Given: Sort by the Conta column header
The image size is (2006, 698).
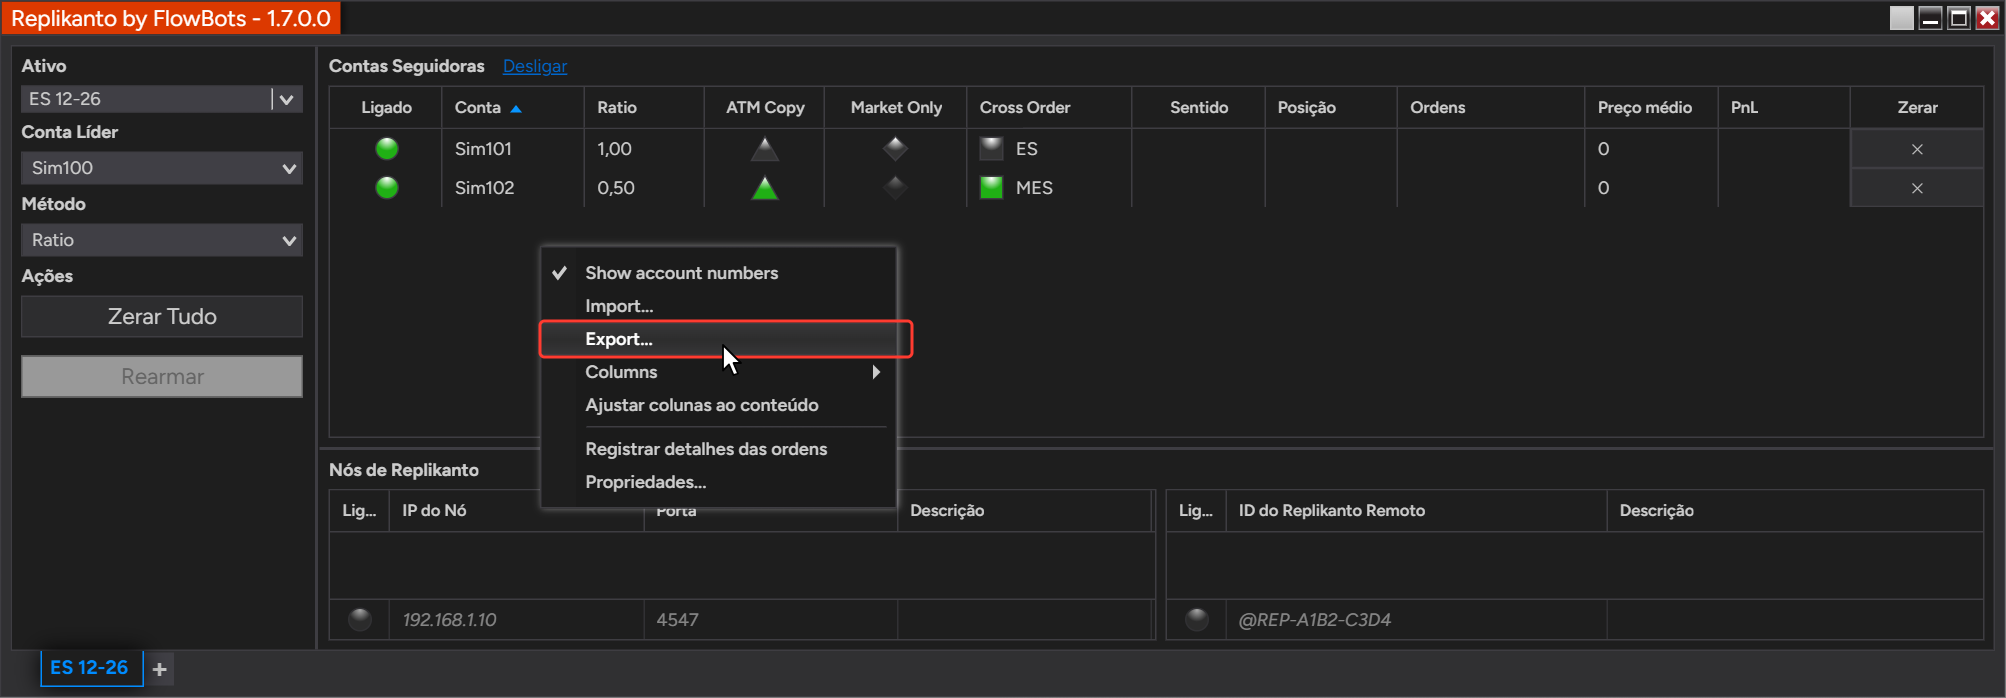Looking at the screenshot, I should pos(512,107).
